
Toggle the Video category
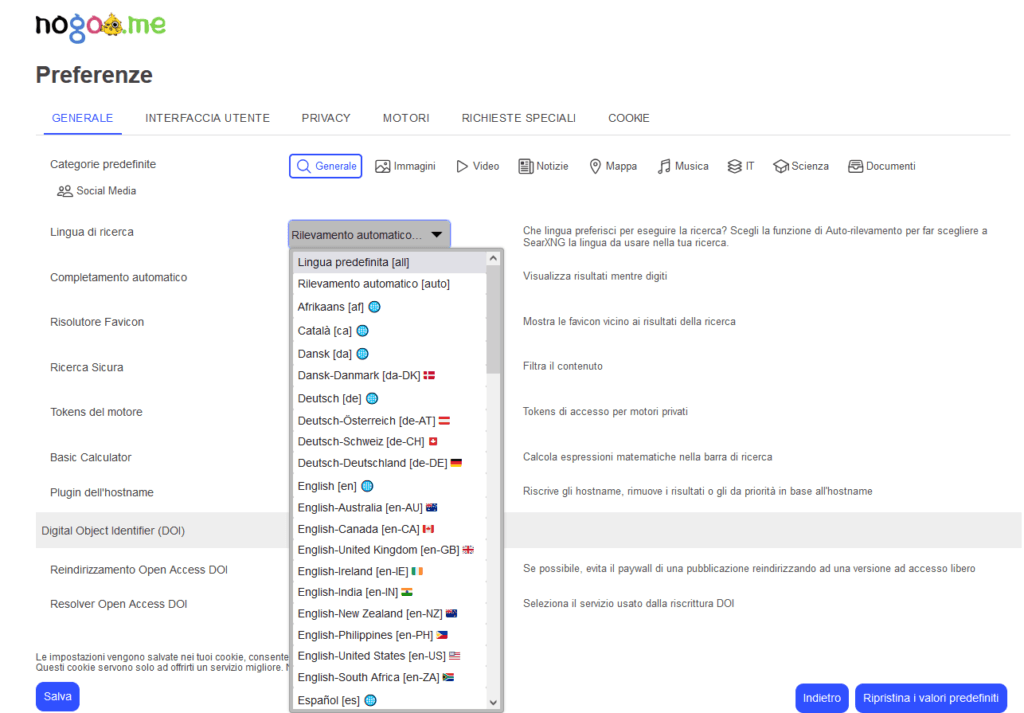pyautogui.click(x=477, y=166)
